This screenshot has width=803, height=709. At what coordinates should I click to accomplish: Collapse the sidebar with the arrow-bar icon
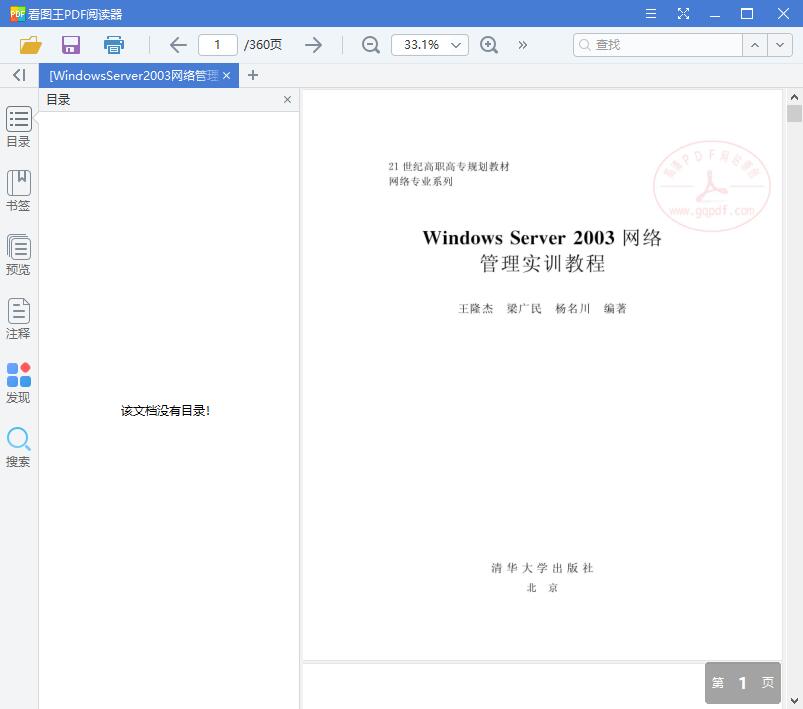click(x=19, y=75)
